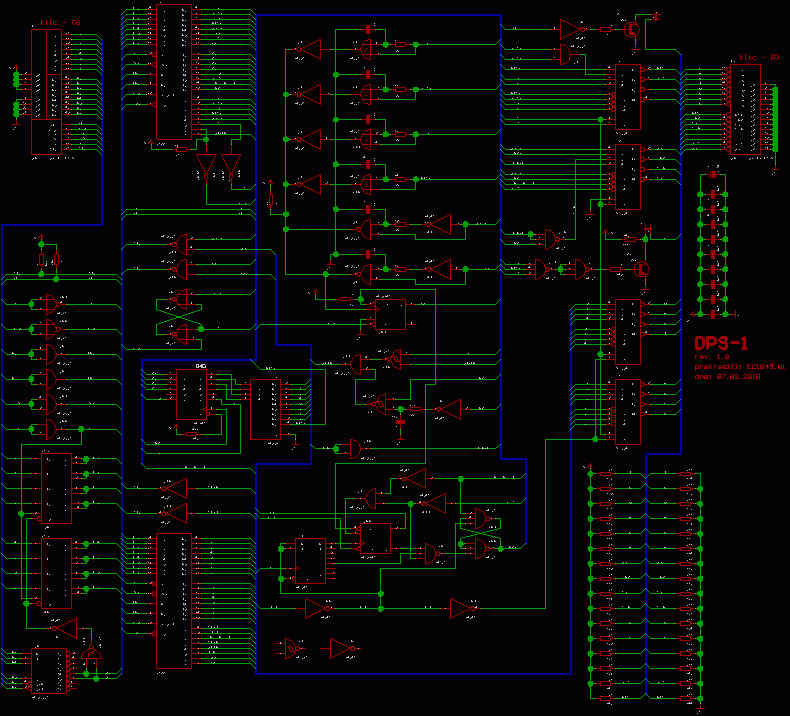Select the vertical green connector beside klic - C6

tap(16, 95)
